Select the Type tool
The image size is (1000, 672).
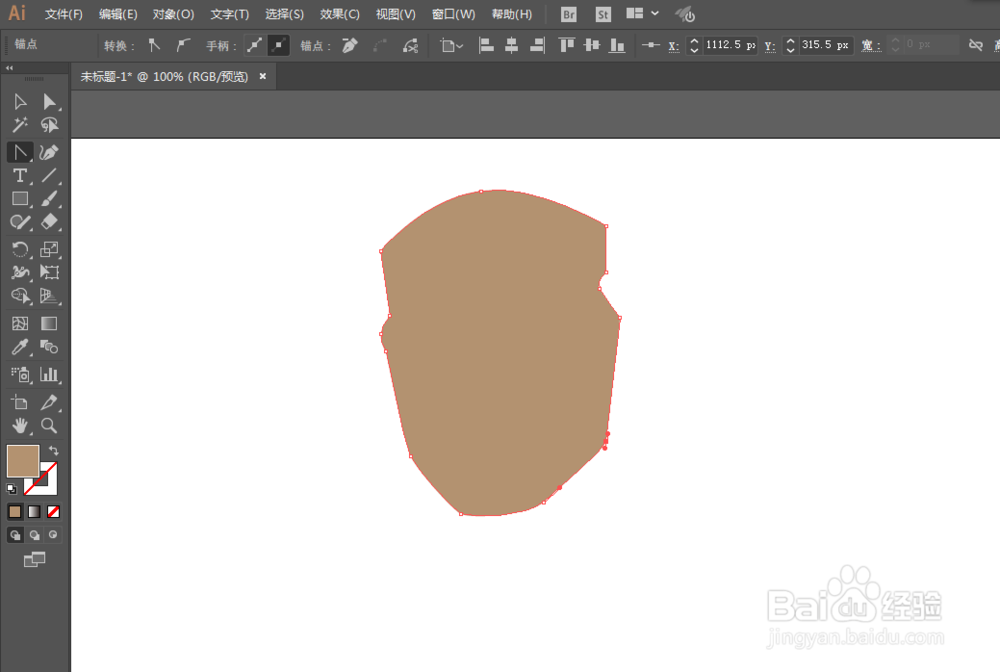[x=18, y=175]
